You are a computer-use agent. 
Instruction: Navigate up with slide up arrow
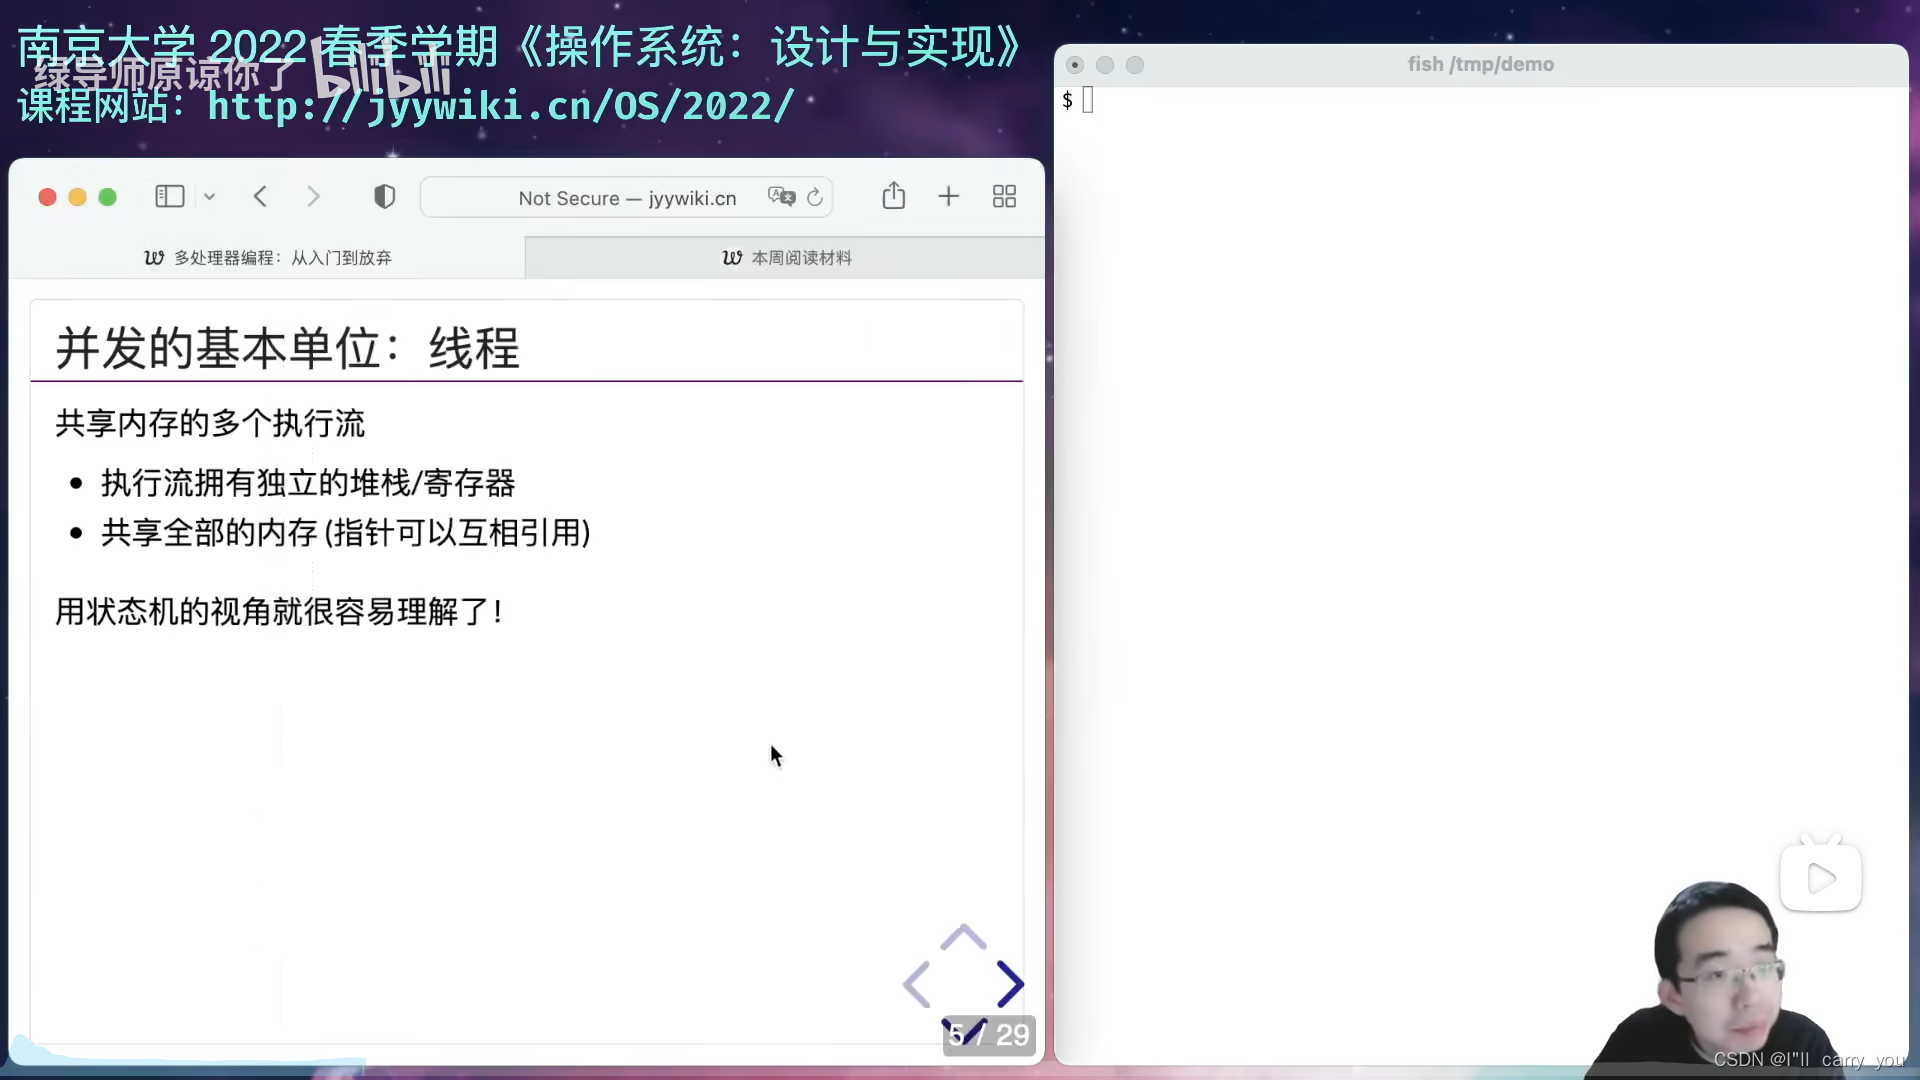[963, 937]
